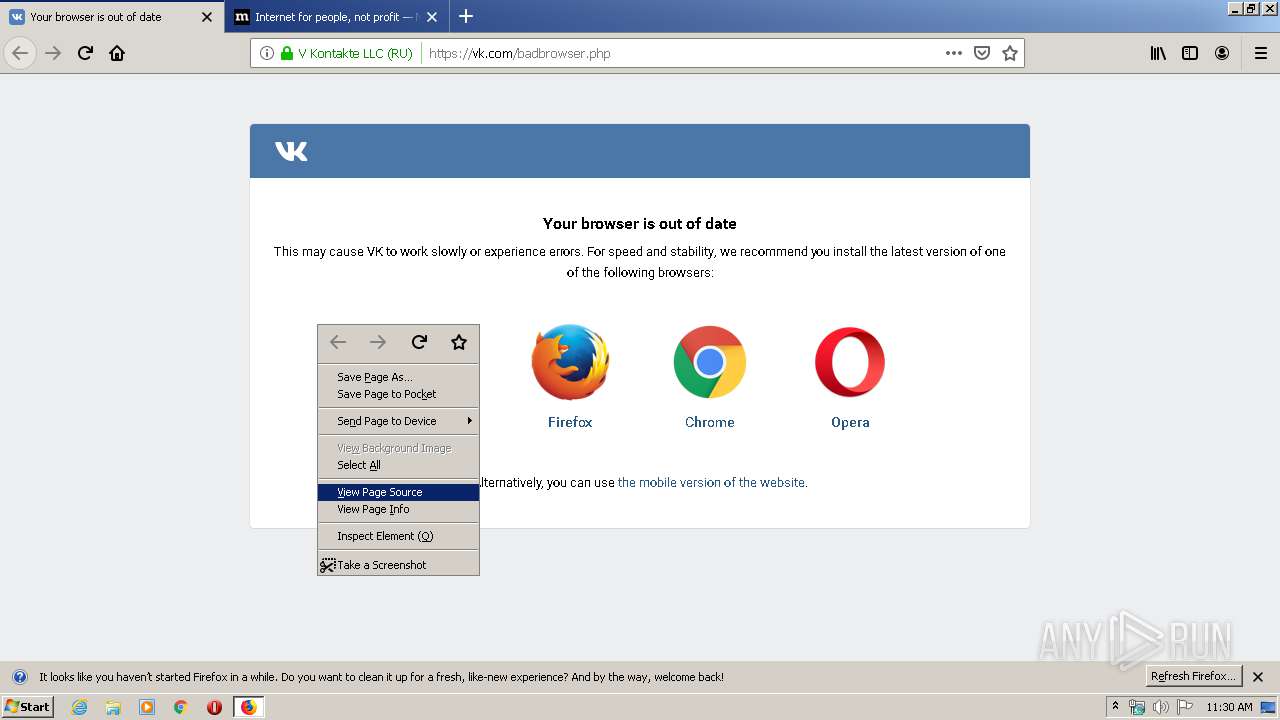1280x720 pixels.
Task: Open the hamburger application menu
Action: pos(1261,53)
